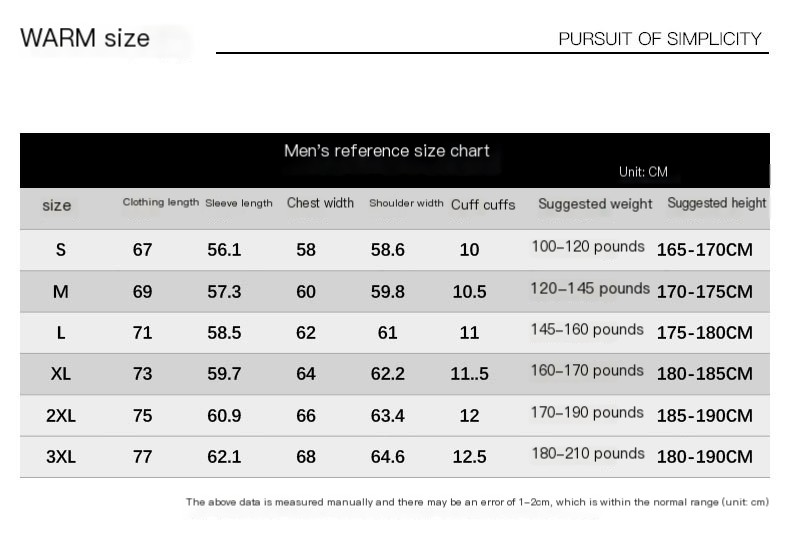This screenshot has height=556, width=790.
Task: Click the XL size row label
Action: tap(61, 374)
